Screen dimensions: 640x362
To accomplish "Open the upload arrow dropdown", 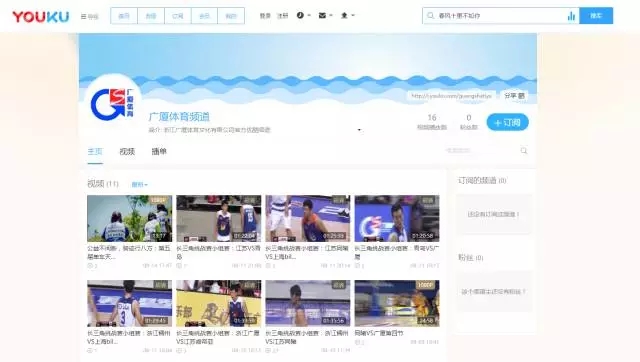I will point(347,16).
